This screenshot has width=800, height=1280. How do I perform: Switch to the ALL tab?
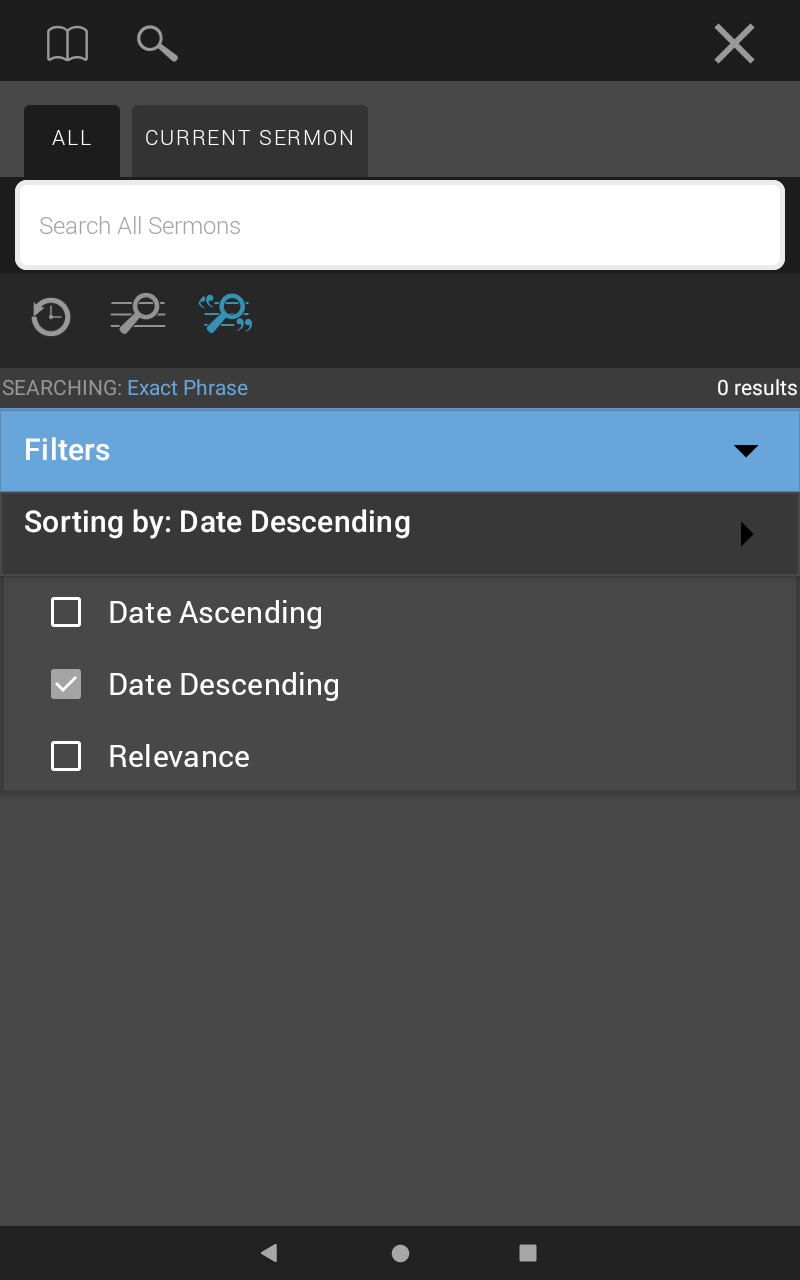72,141
